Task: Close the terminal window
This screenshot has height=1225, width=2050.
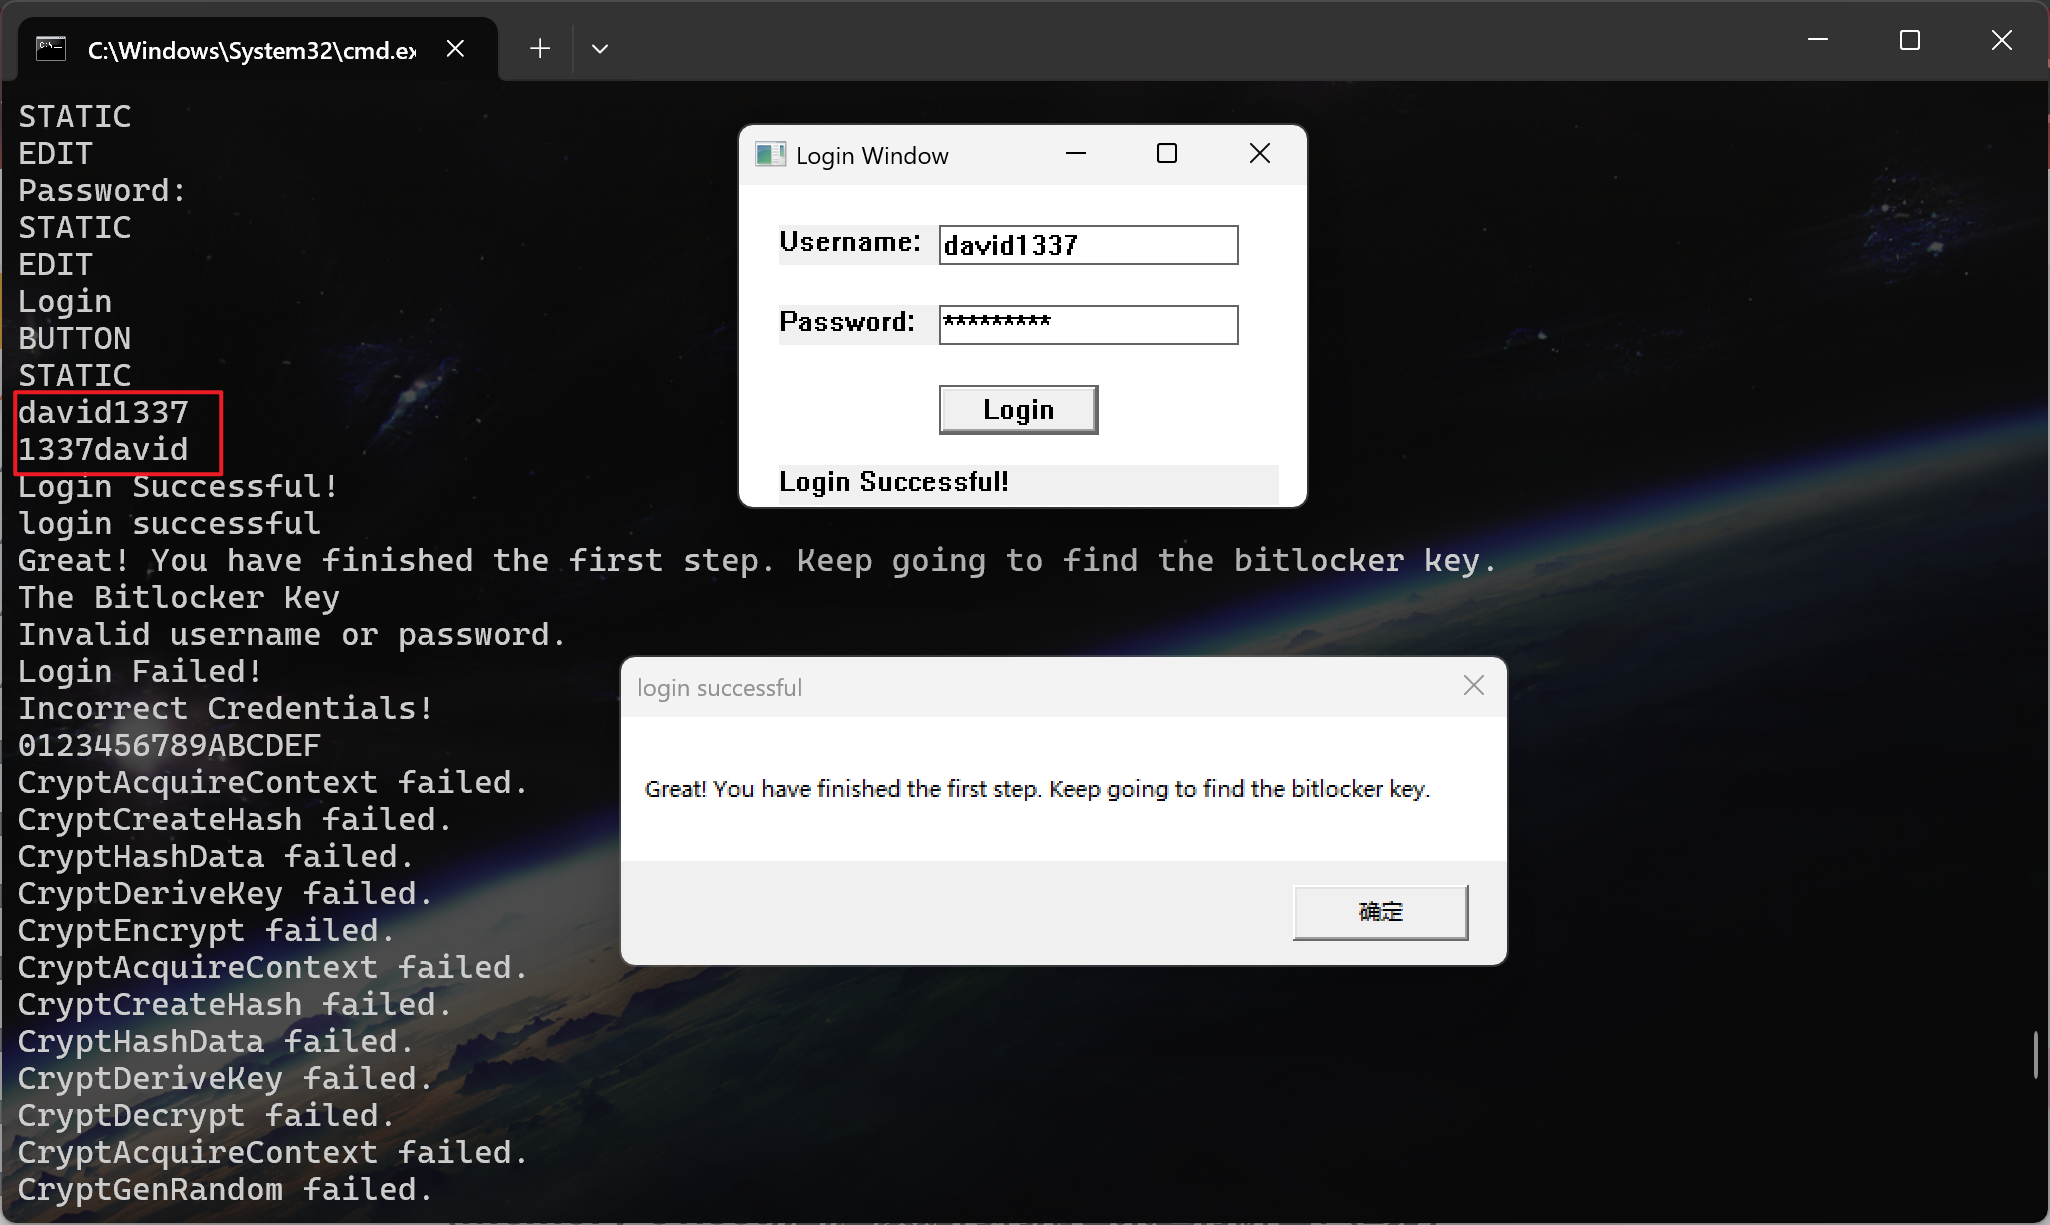Action: coord(2002,40)
